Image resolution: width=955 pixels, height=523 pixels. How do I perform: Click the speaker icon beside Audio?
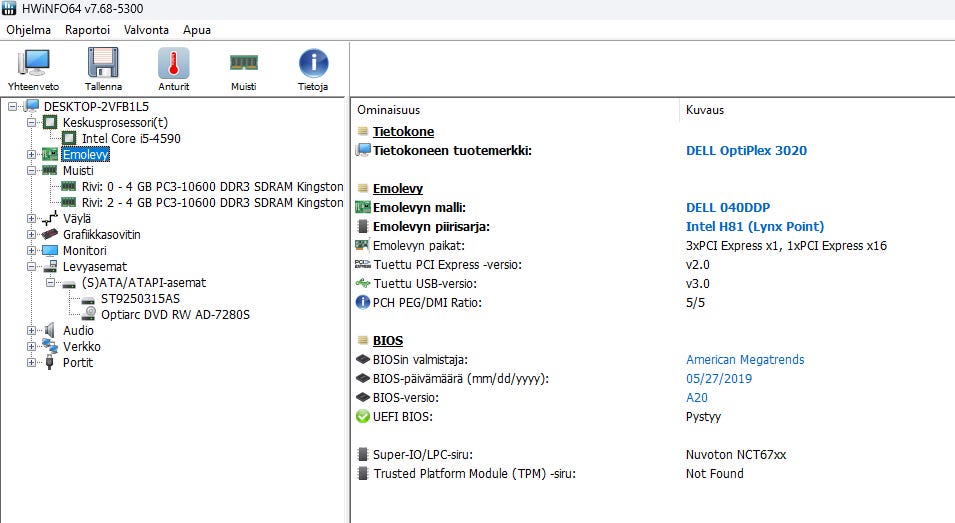tap(50, 331)
